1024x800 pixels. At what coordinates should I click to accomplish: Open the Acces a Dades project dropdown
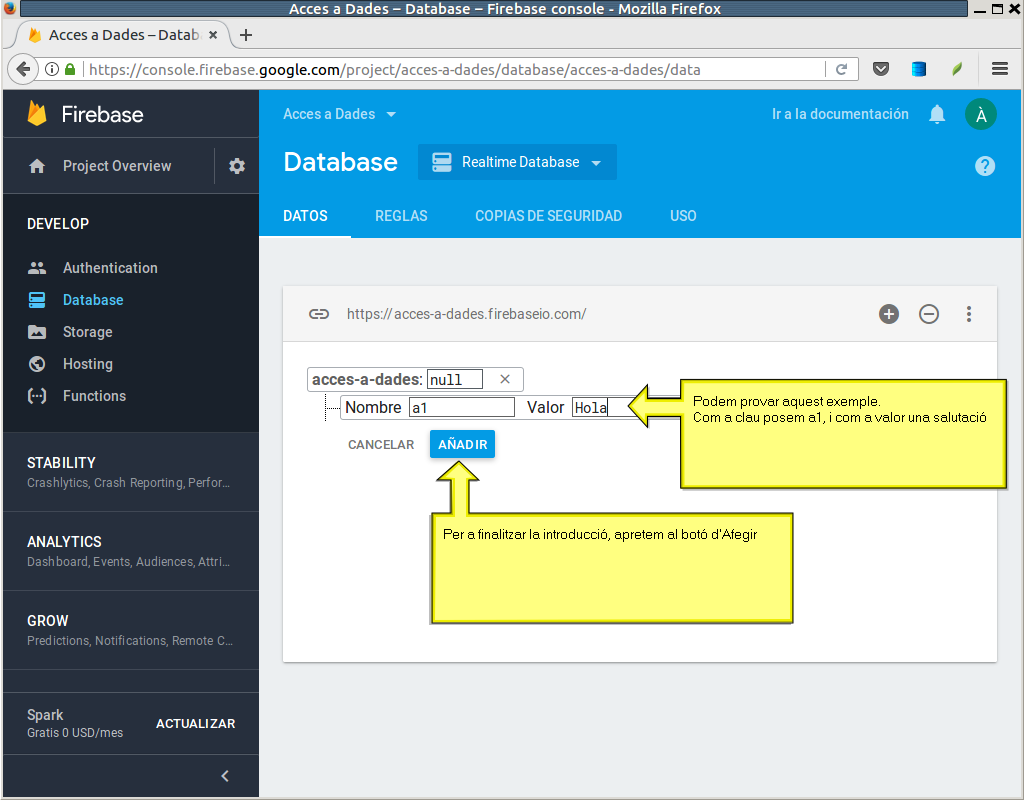point(339,114)
